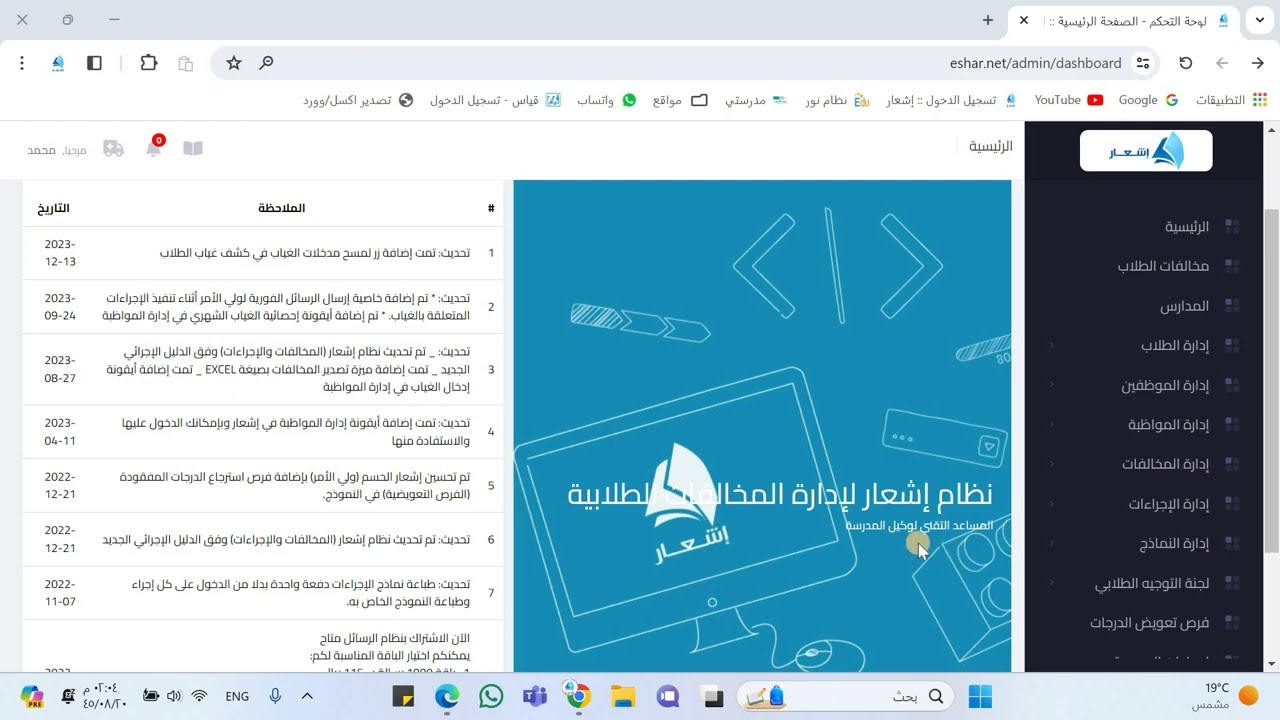This screenshot has width=1280, height=720.
Task: Click the التاريخ column header
Action: 54,208
